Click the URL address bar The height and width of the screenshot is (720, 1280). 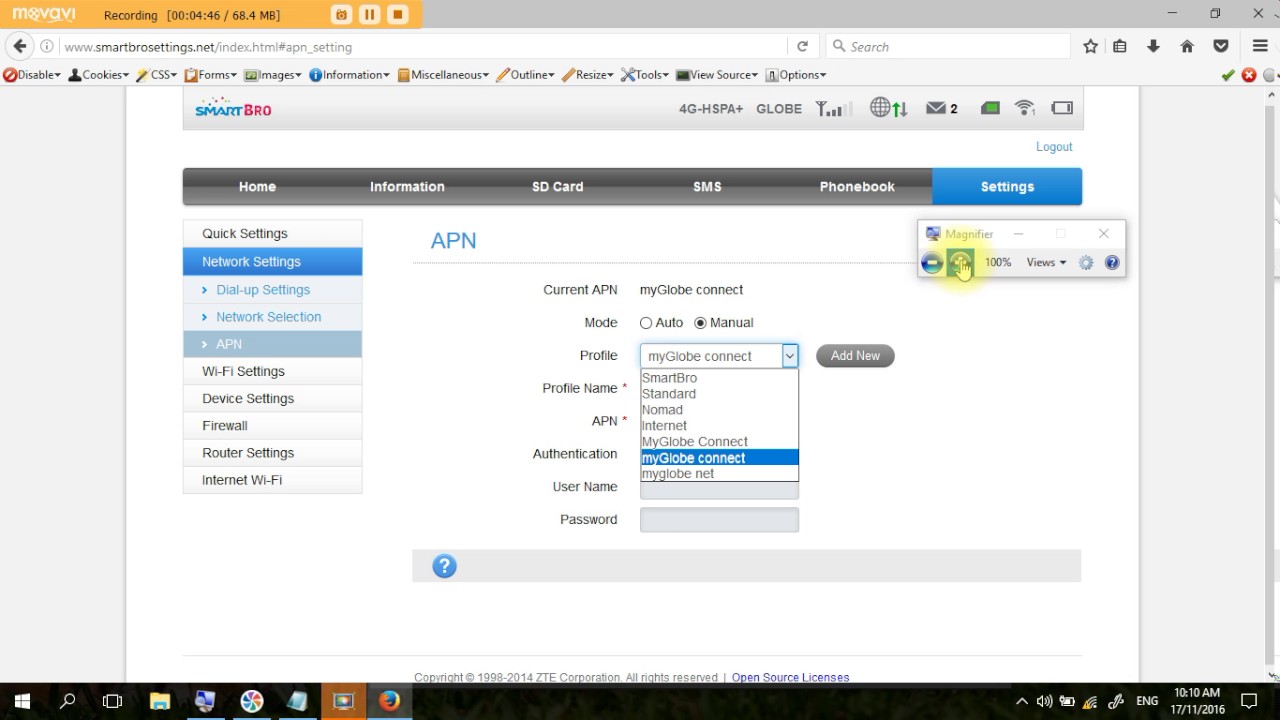point(424,46)
